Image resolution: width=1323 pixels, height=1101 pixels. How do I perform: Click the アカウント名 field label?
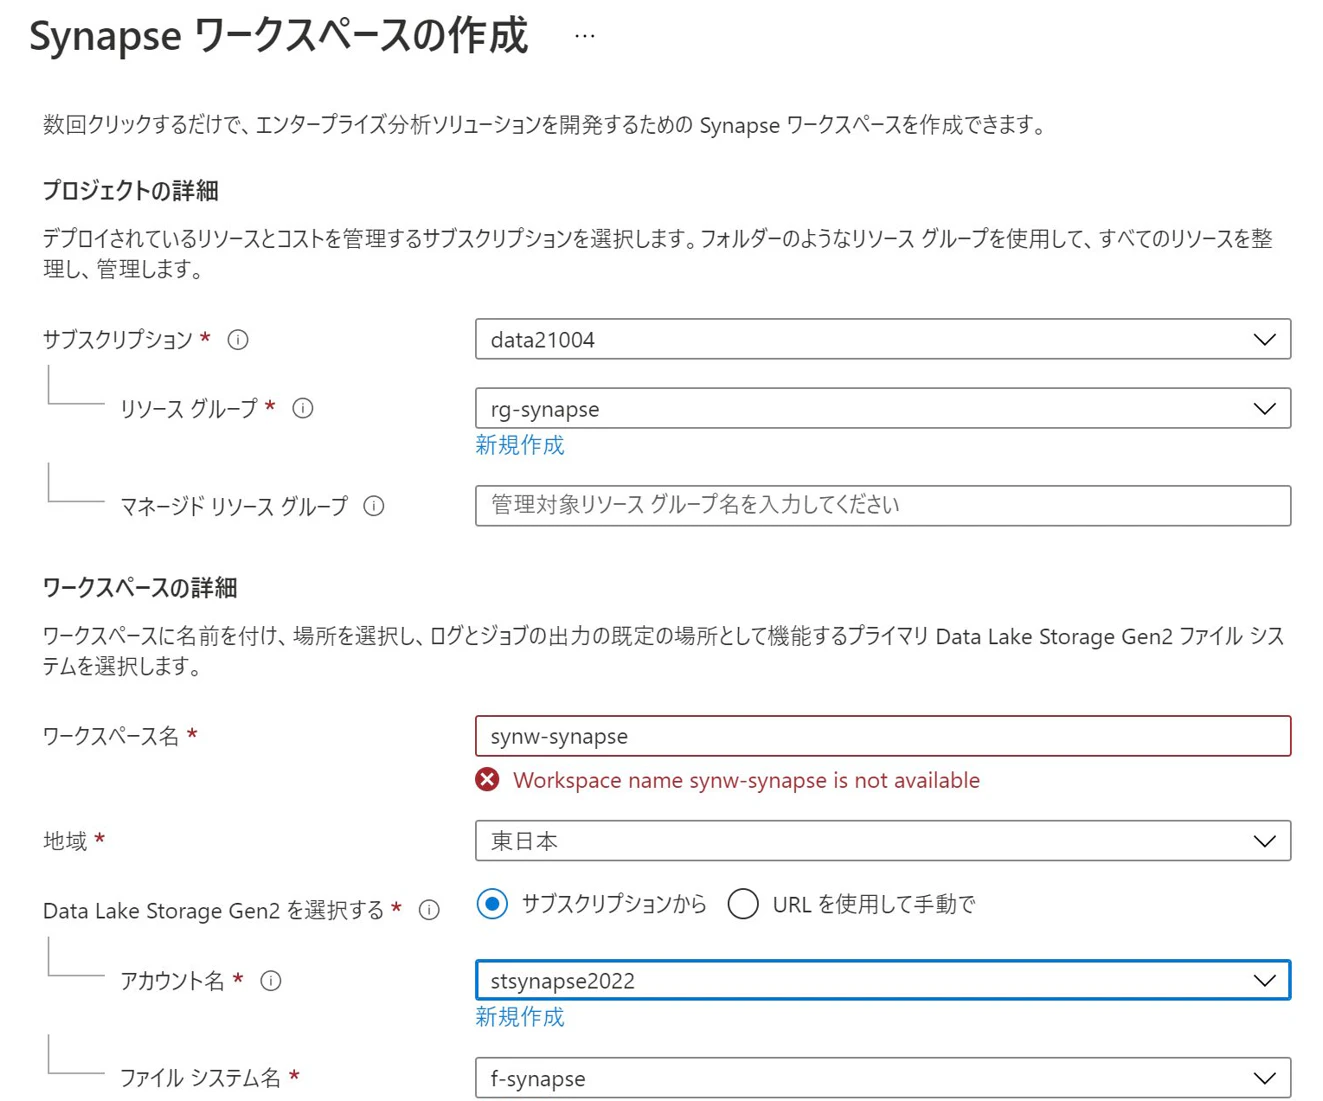point(172,981)
